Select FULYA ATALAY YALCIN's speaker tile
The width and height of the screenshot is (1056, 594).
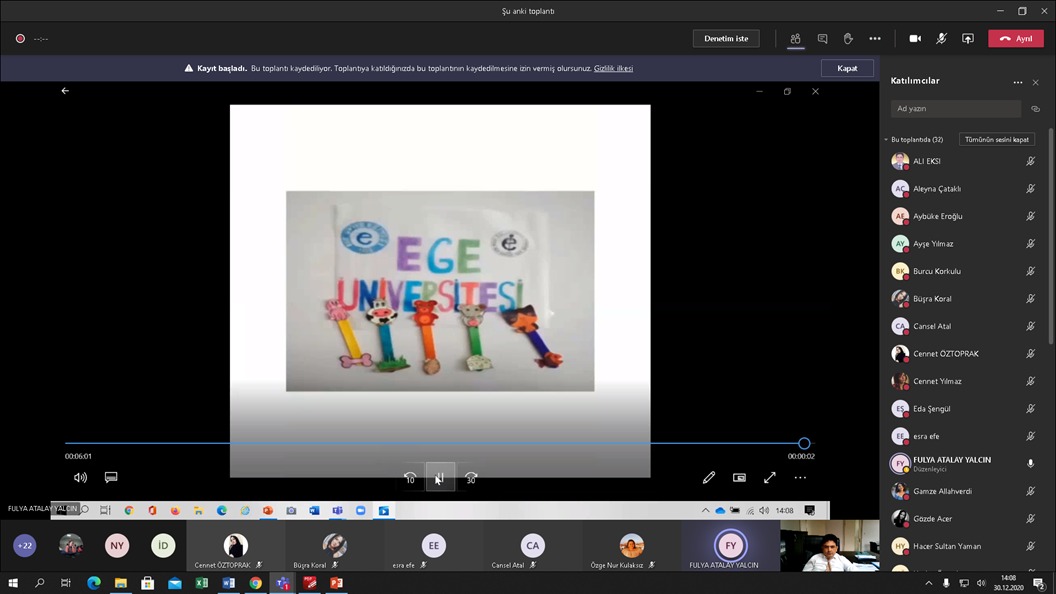[731, 546]
